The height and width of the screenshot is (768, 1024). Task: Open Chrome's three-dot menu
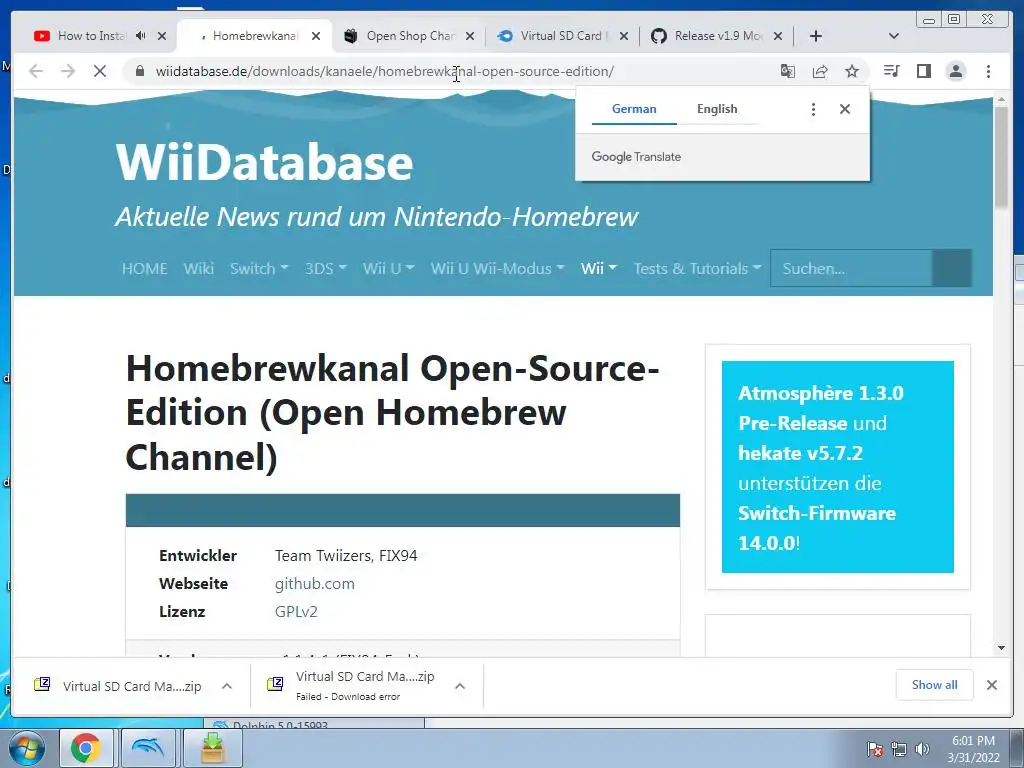[988, 71]
